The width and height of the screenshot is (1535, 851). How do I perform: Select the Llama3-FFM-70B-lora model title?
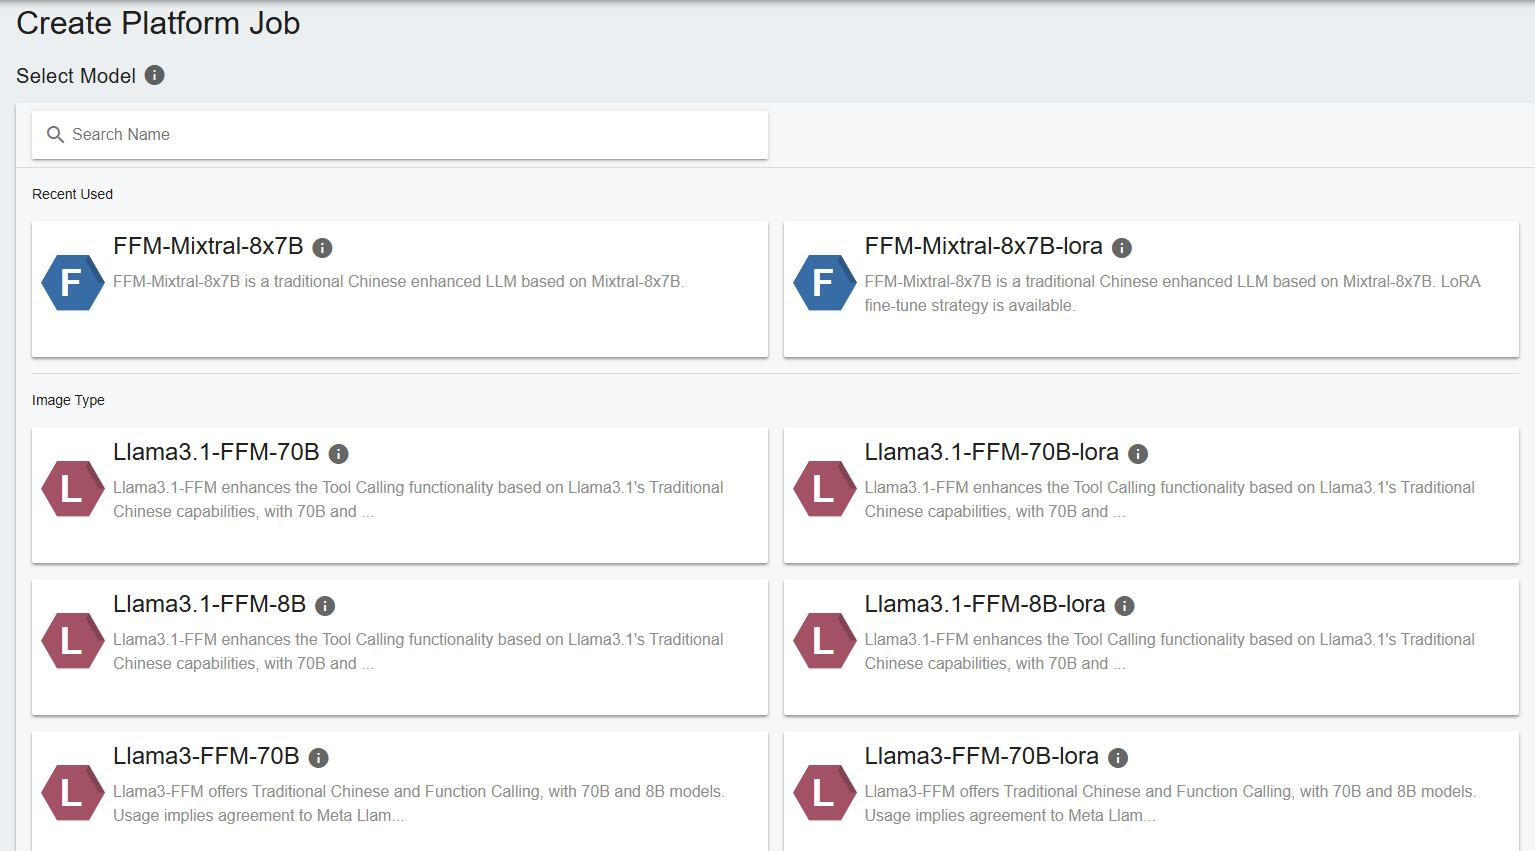(982, 756)
